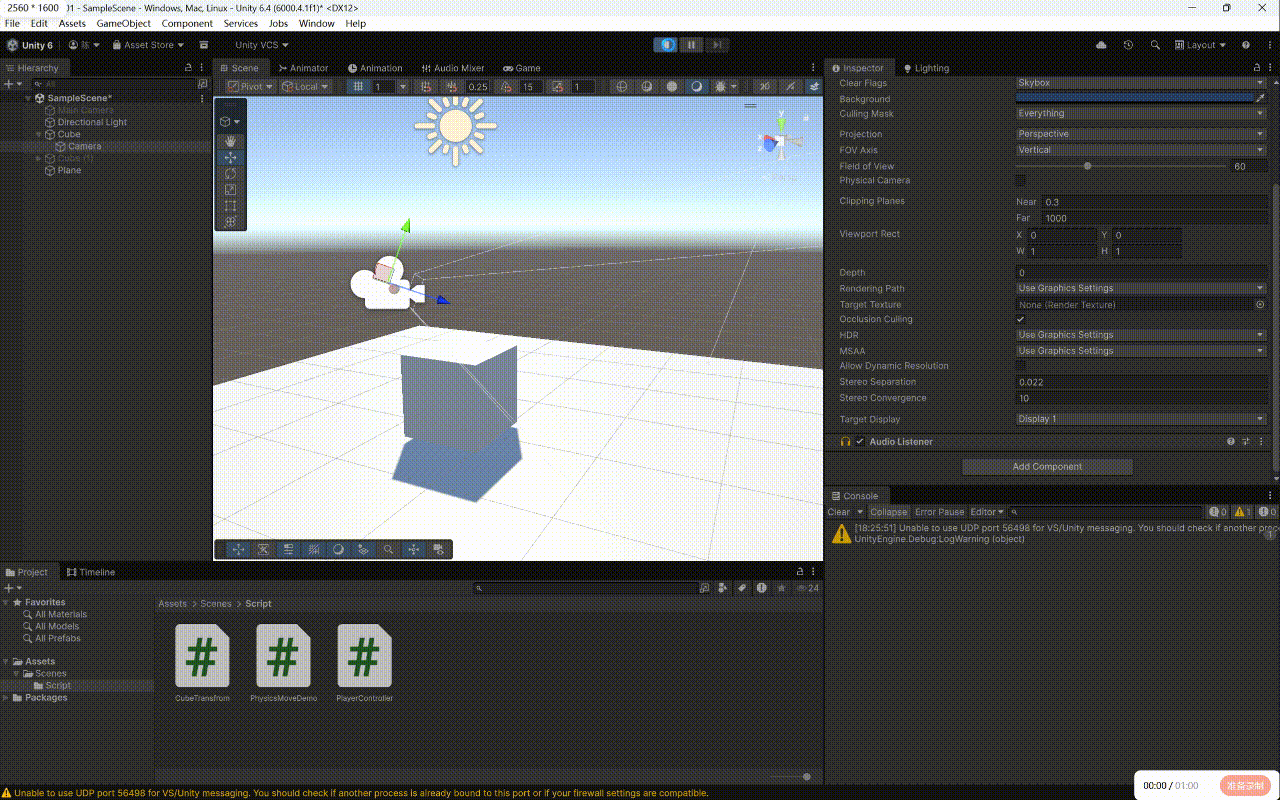Open the cloud services icon
The width and height of the screenshot is (1280, 800).
(1101, 45)
